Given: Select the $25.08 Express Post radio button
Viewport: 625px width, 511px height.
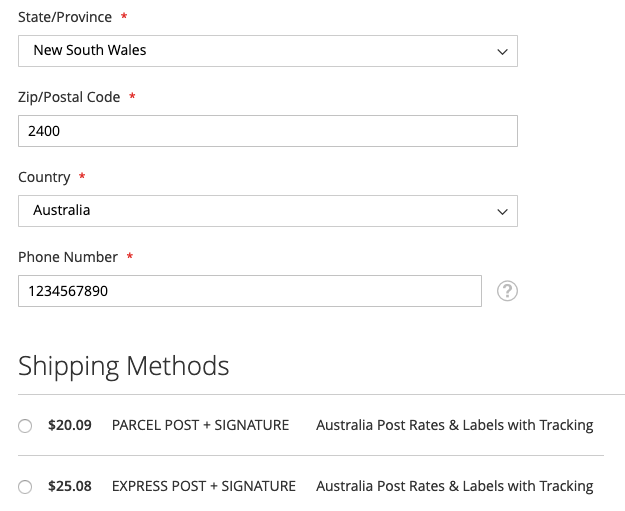Looking at the screenshot, I should [25, 487].
